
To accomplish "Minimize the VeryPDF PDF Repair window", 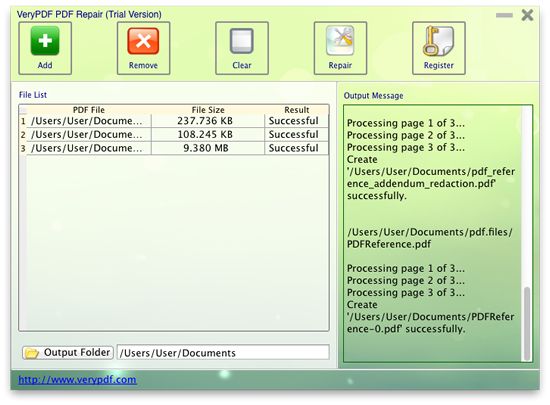I will tap(504, 15).
